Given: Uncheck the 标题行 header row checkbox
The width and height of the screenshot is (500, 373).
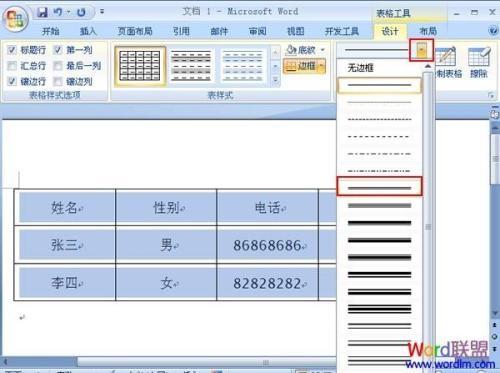Looking at the screenshot, I should click(x=12, y=50).
